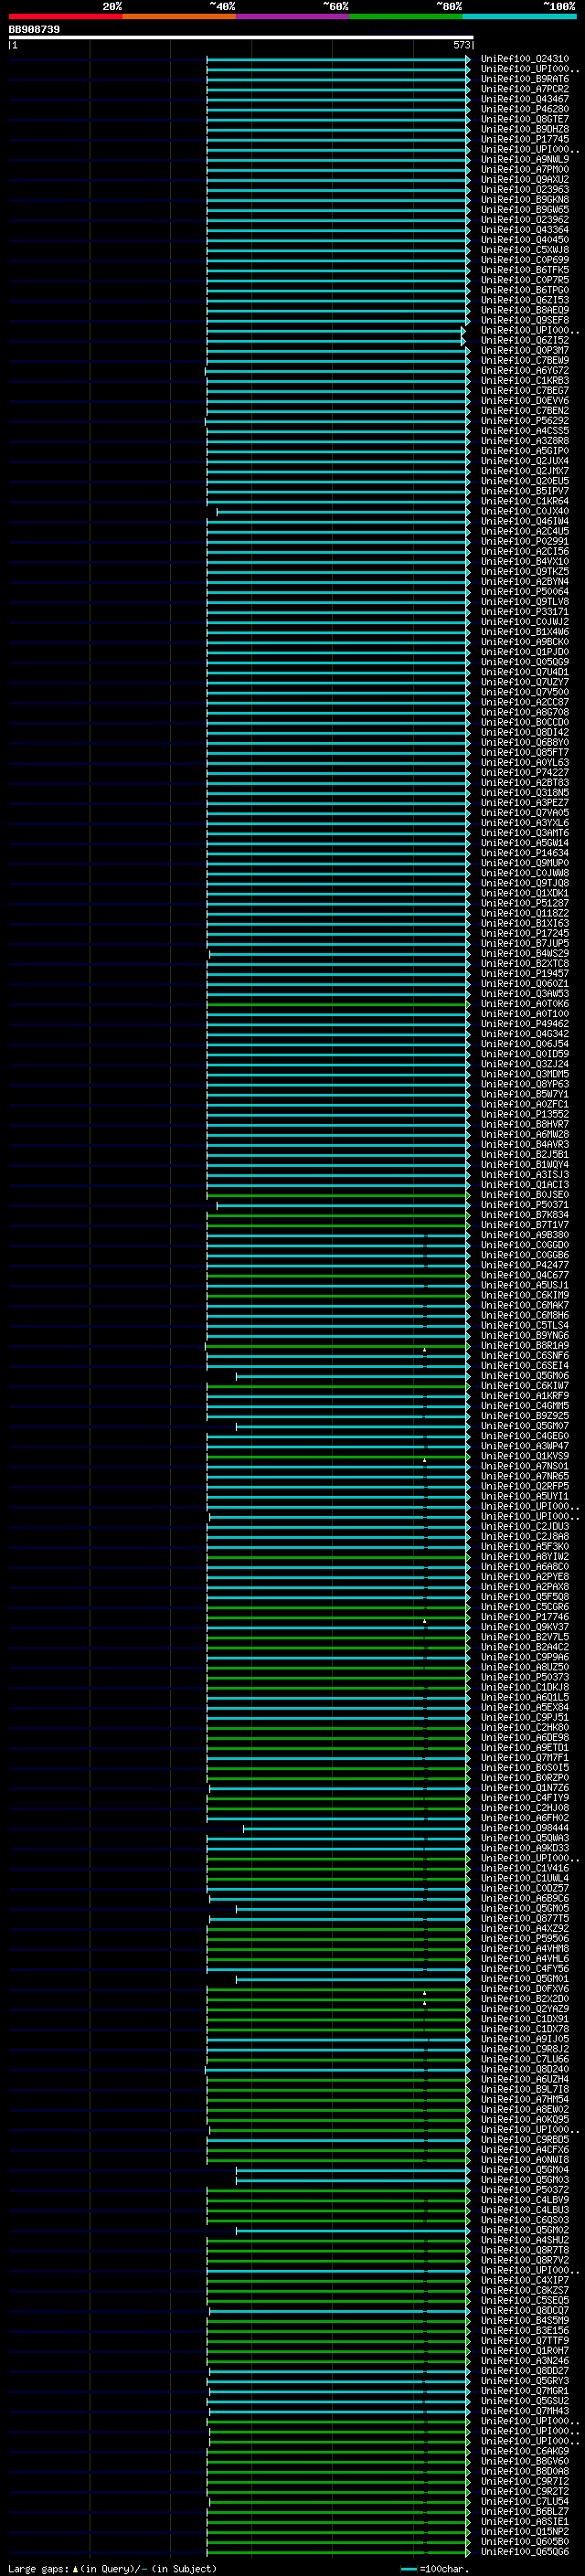585x2576 pixels.
Task: Select the UniRef100_Q7TTF9 label
Action: 525,2340
